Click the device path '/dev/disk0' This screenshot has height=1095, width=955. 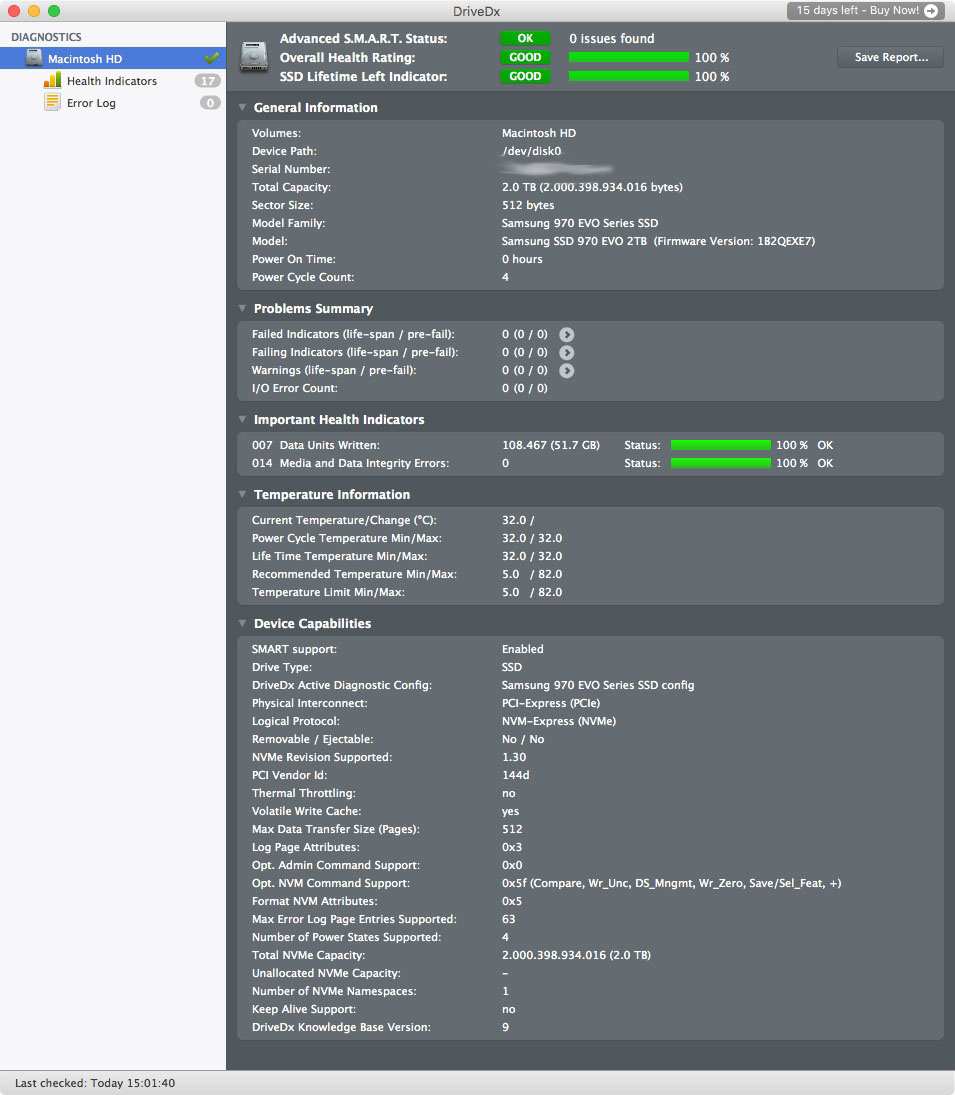tap(531, 151)
